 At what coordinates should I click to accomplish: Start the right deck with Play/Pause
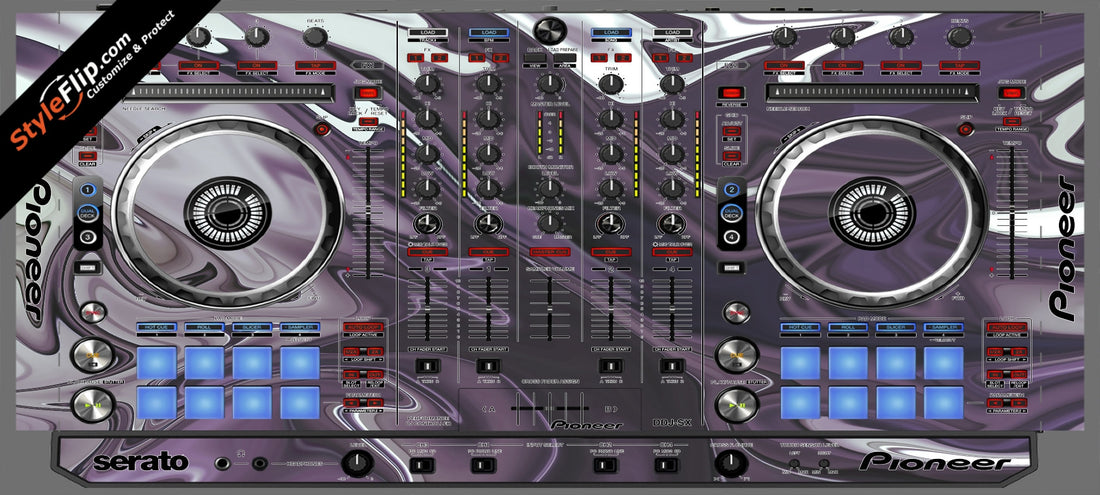click(737, 405)
